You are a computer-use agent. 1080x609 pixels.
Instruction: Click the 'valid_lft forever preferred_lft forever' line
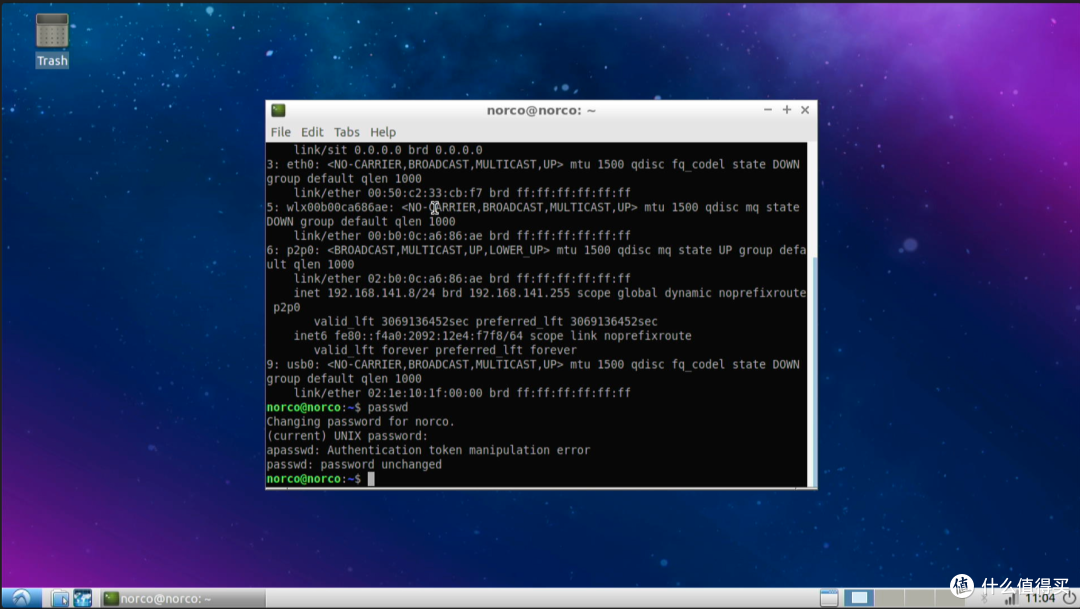pos(445,350)
